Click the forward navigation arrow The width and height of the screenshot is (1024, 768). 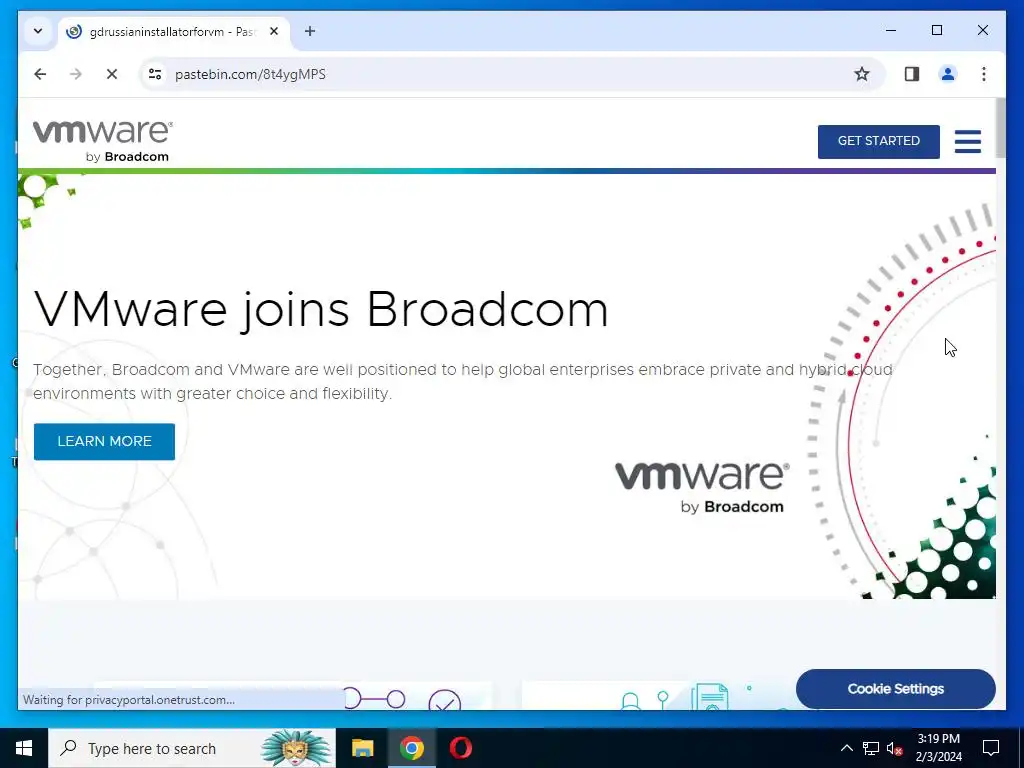coord(76,74)
